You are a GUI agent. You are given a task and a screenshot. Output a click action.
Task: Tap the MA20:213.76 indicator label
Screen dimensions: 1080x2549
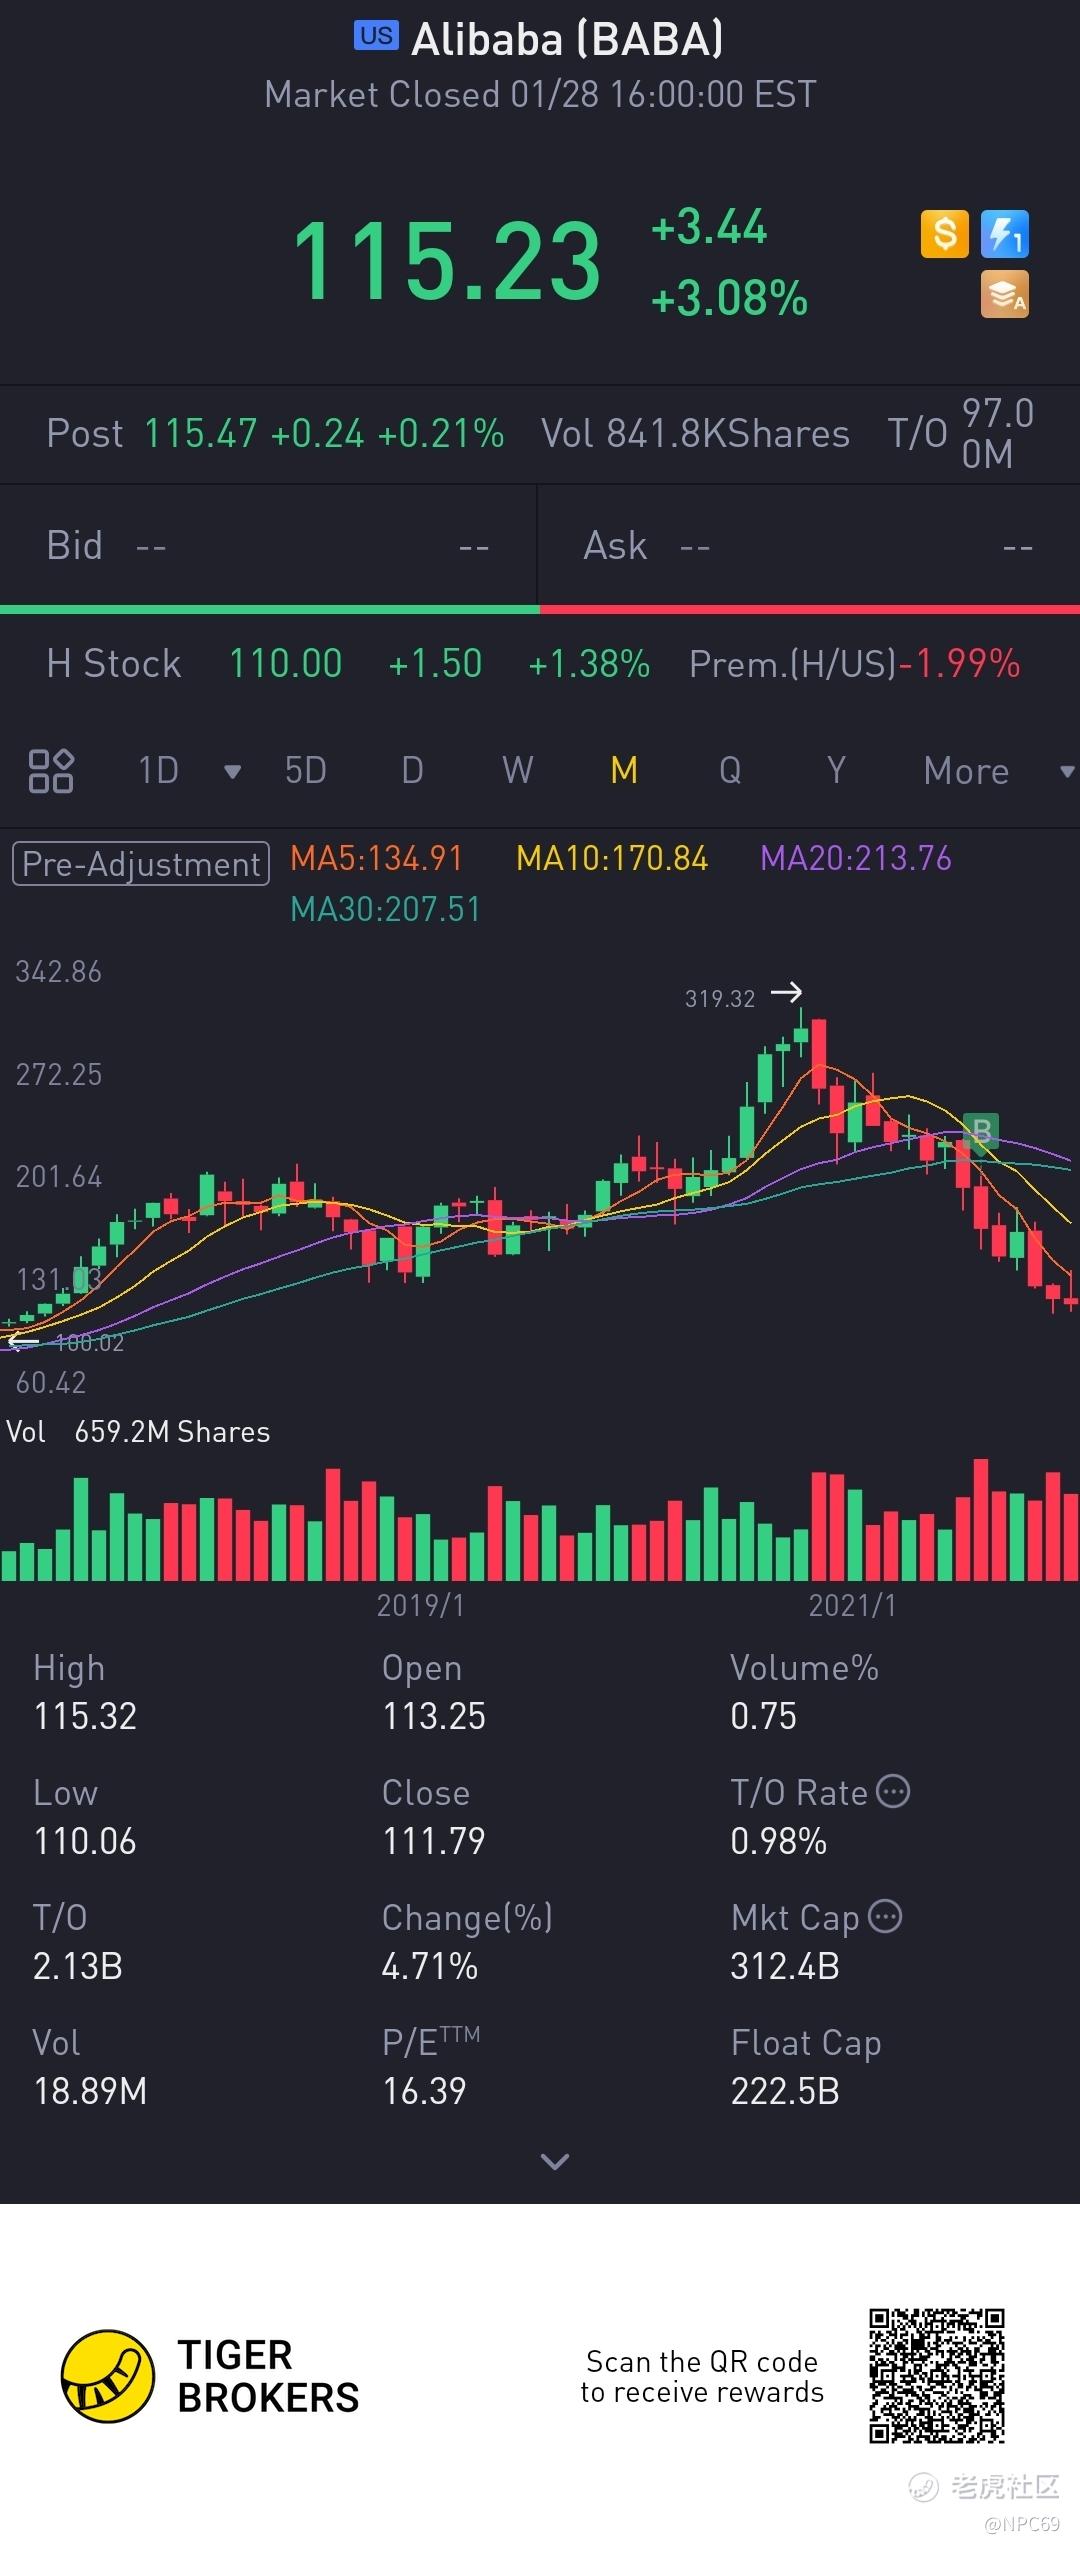856,858
